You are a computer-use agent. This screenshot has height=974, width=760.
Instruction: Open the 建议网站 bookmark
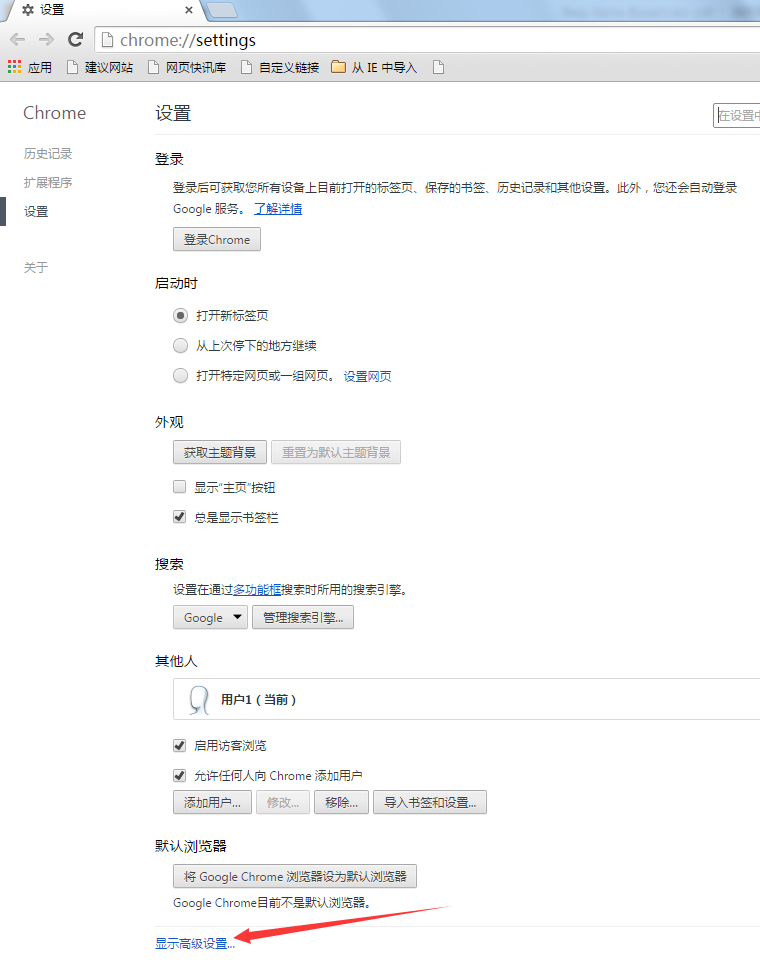pos(100,68)
